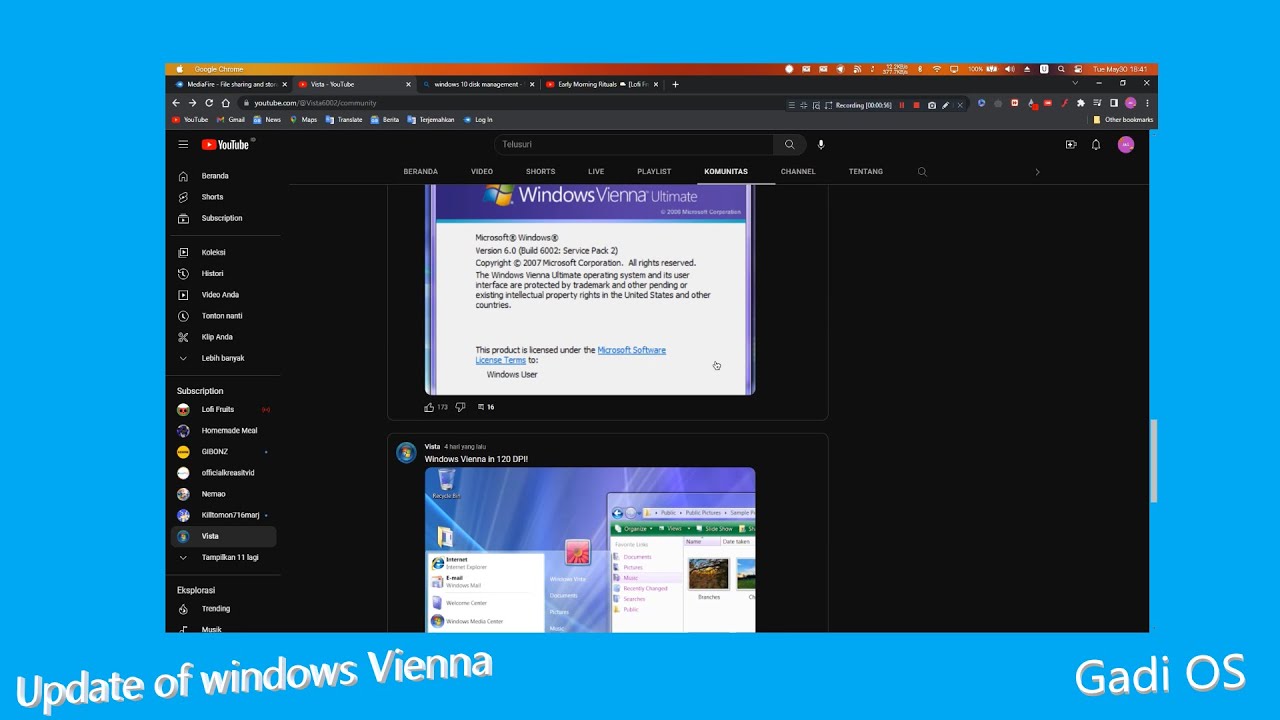Viewport: 1280px width, 720px height.
Task: Switch to the VIDEO tab
Action: click(482, 171)
